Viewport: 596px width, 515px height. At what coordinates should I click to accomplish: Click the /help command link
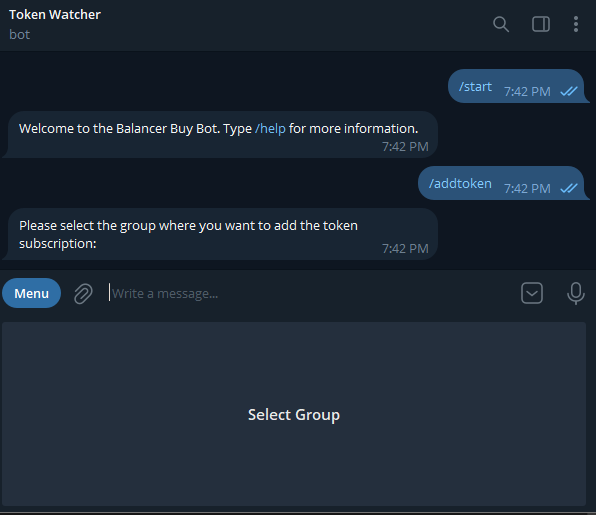[270, 128]
